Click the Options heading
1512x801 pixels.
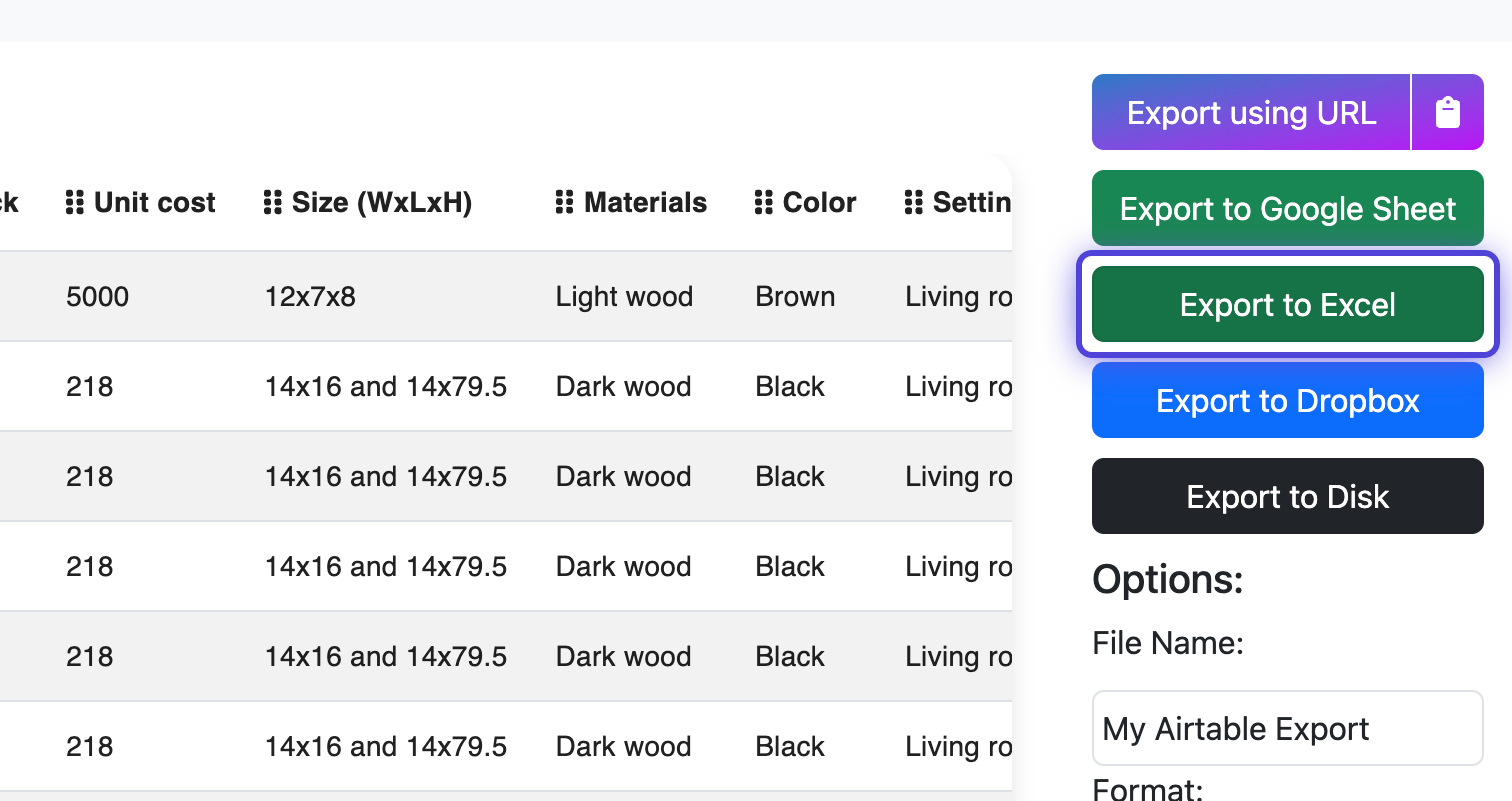coord(1168,579)
